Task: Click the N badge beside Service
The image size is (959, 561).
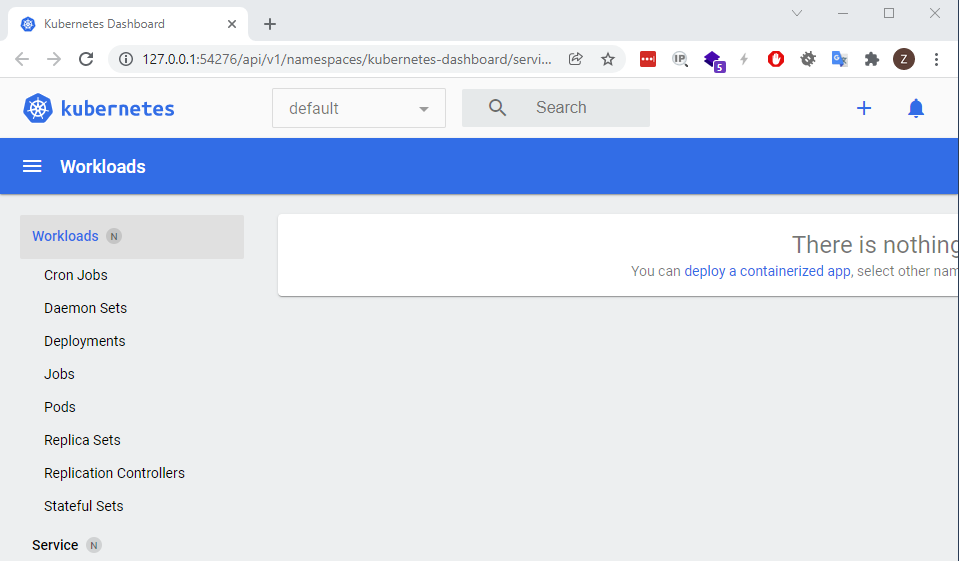Action: click(x=94, y=545)
